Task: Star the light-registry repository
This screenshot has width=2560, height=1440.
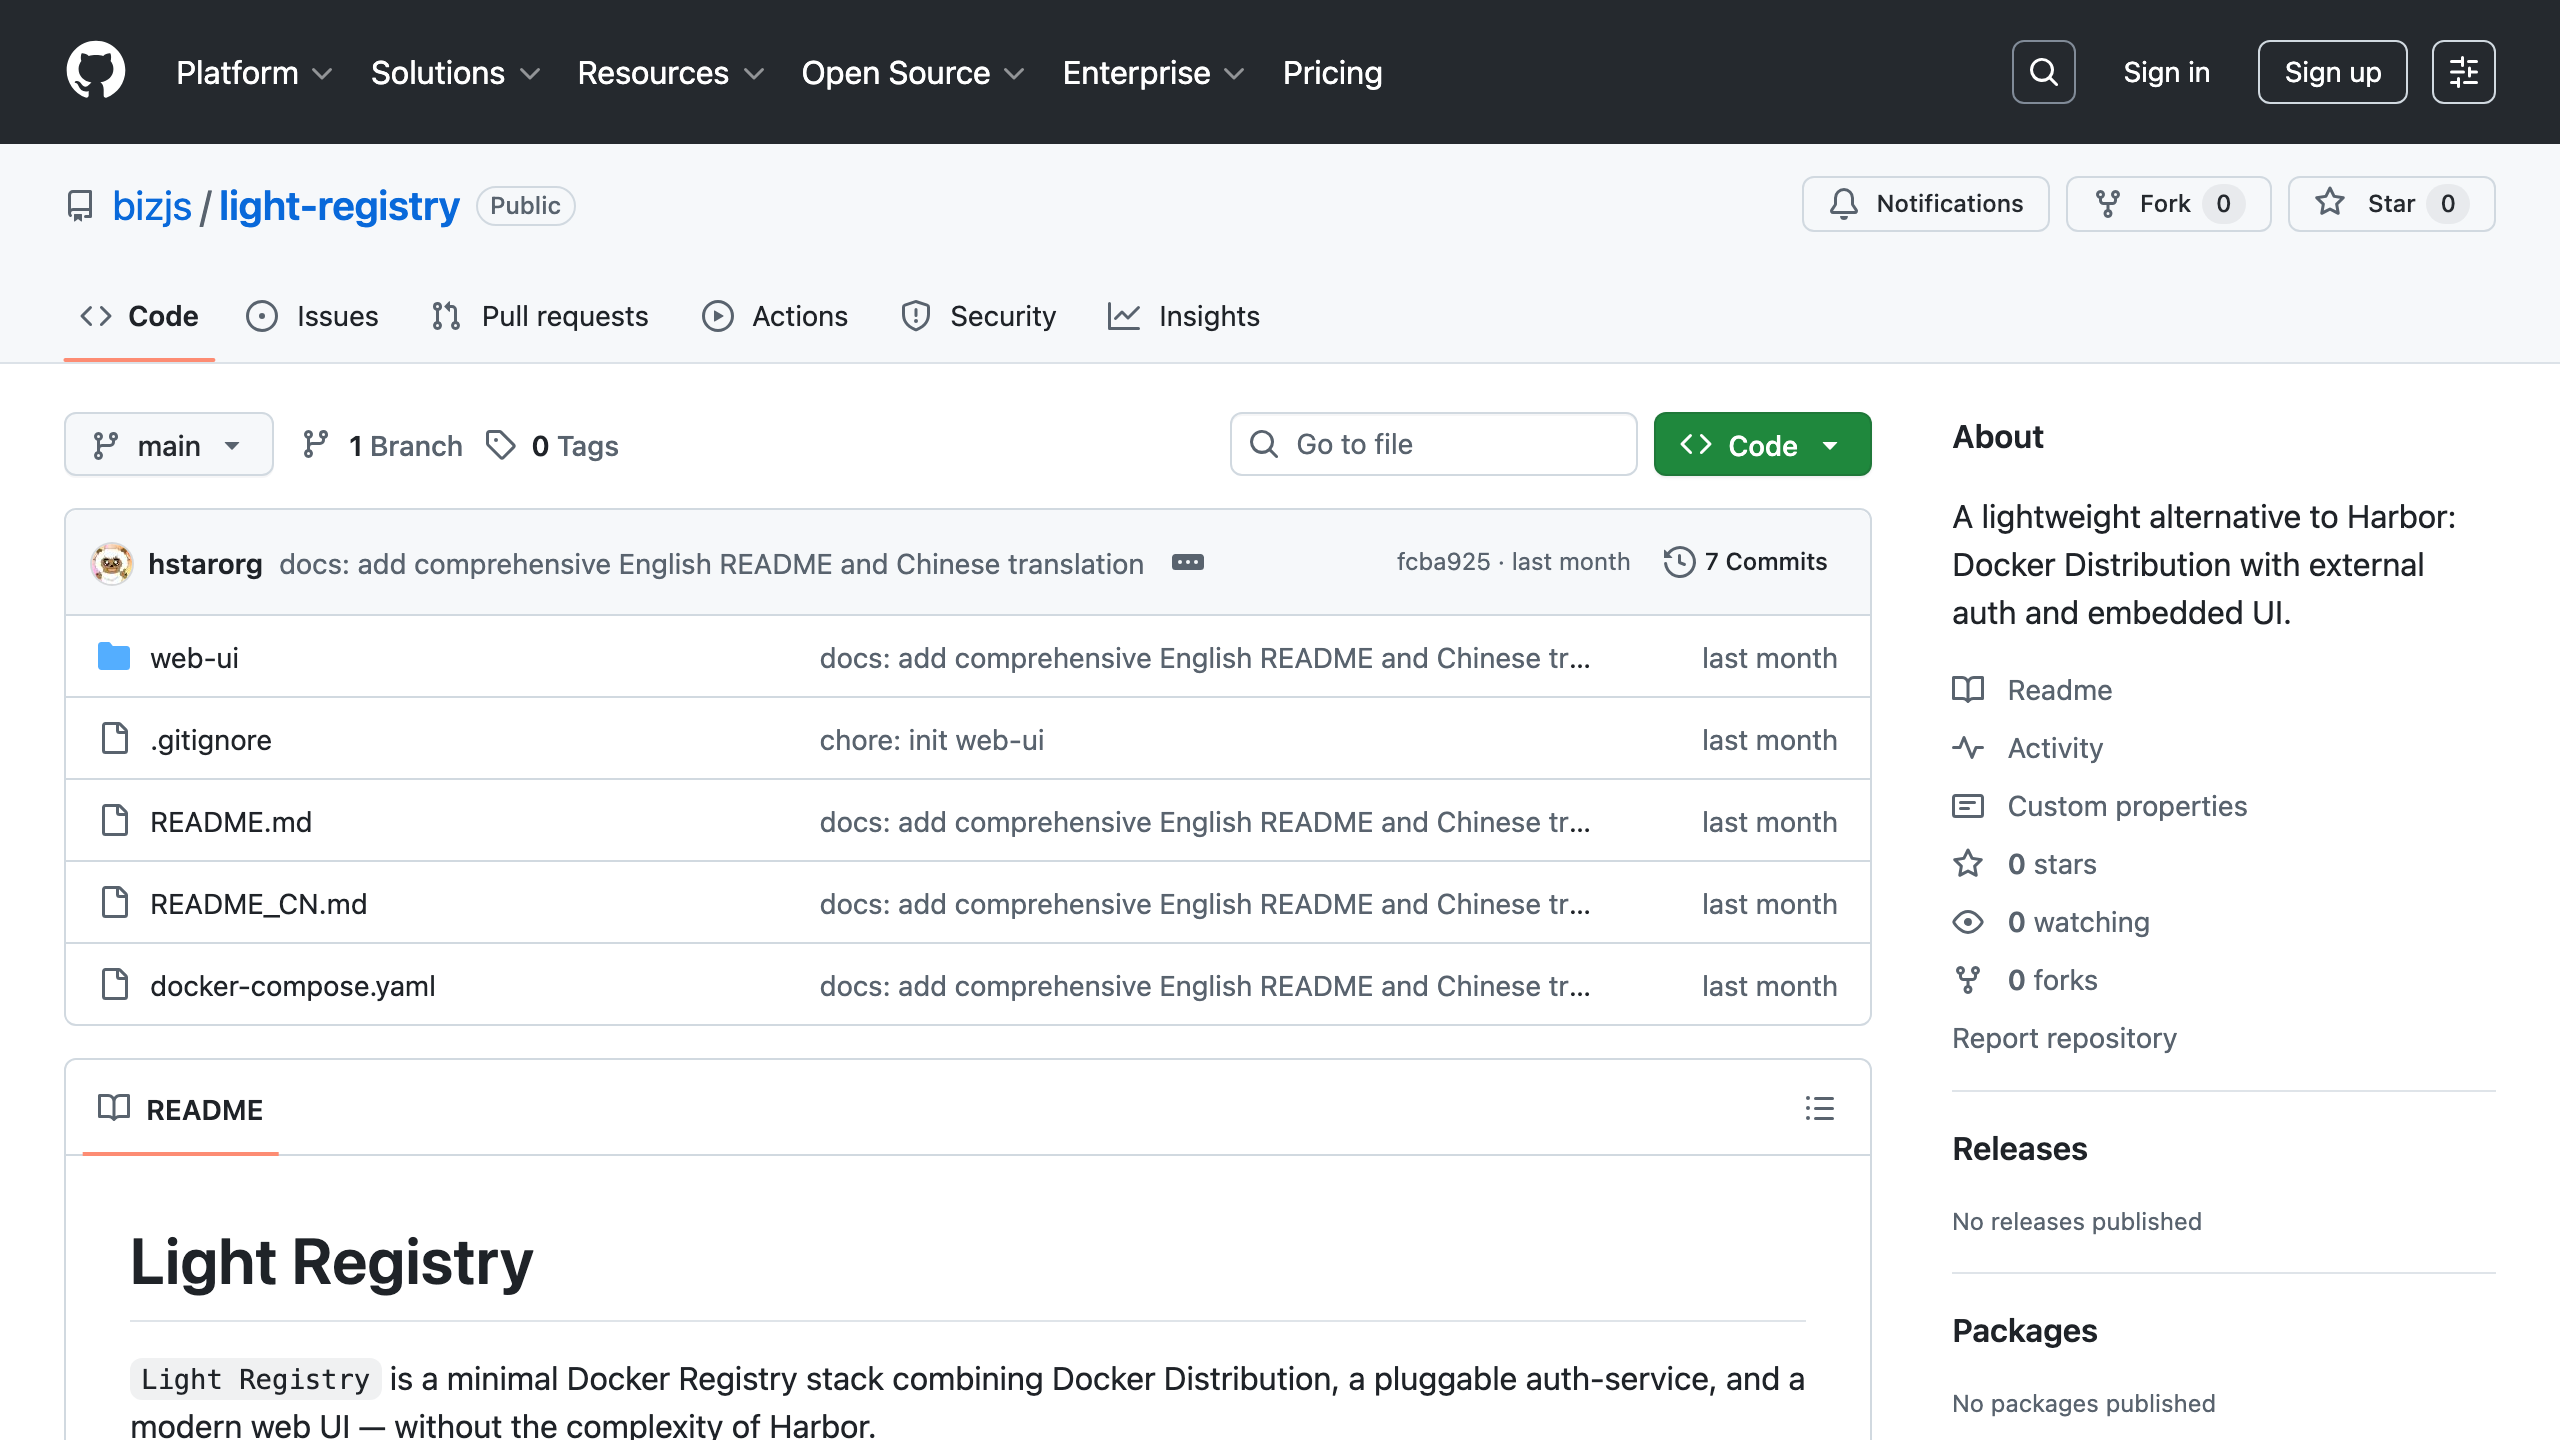Action: 2391,203
